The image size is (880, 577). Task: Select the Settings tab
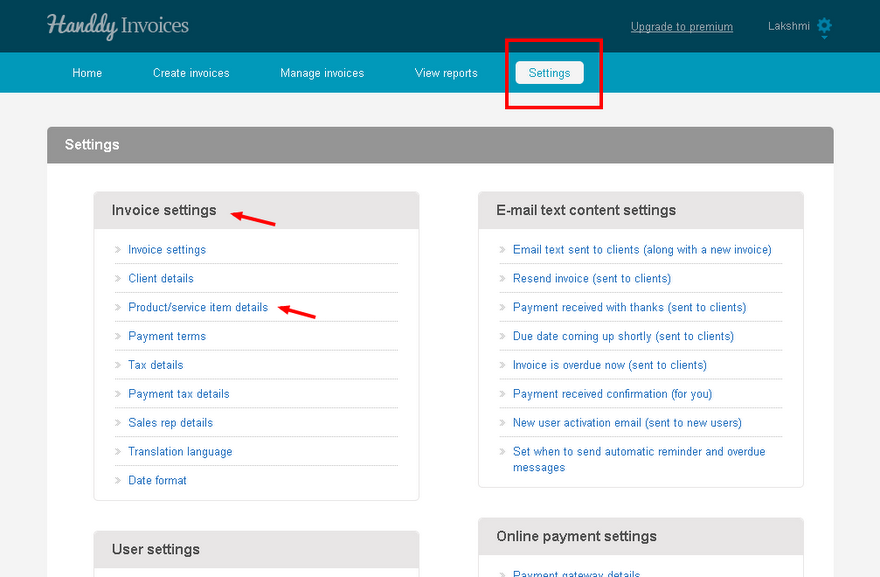click(549, 73)
